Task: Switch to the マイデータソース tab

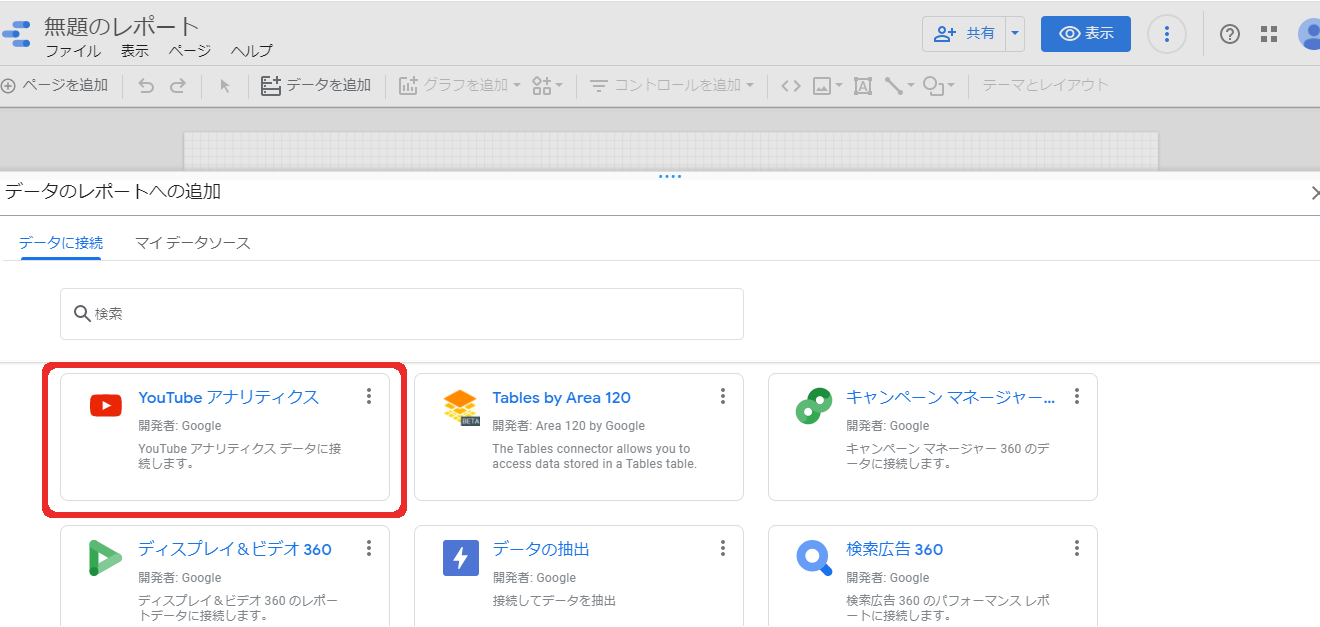Action: 193,243
